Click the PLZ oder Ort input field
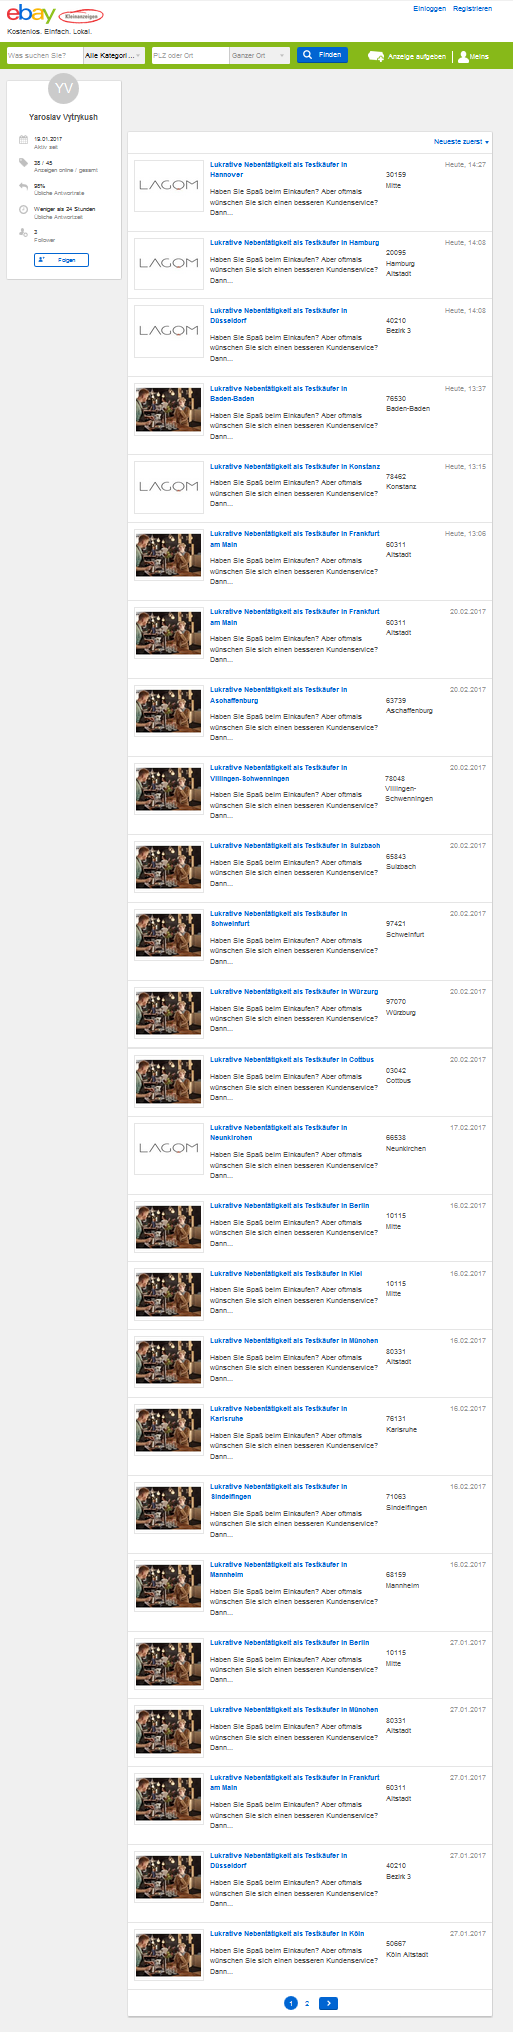Image resolution: width=513 pixels, height=2032 pixels. click(x=190, y=55)
